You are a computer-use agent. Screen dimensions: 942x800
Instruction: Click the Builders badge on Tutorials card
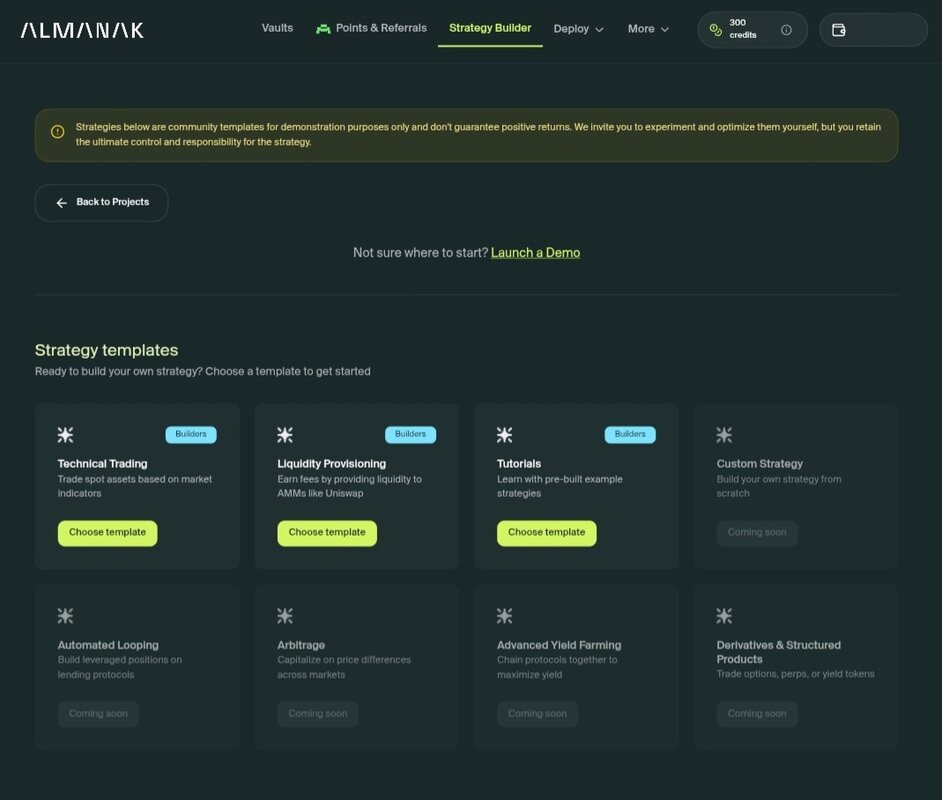pos(630,435)
